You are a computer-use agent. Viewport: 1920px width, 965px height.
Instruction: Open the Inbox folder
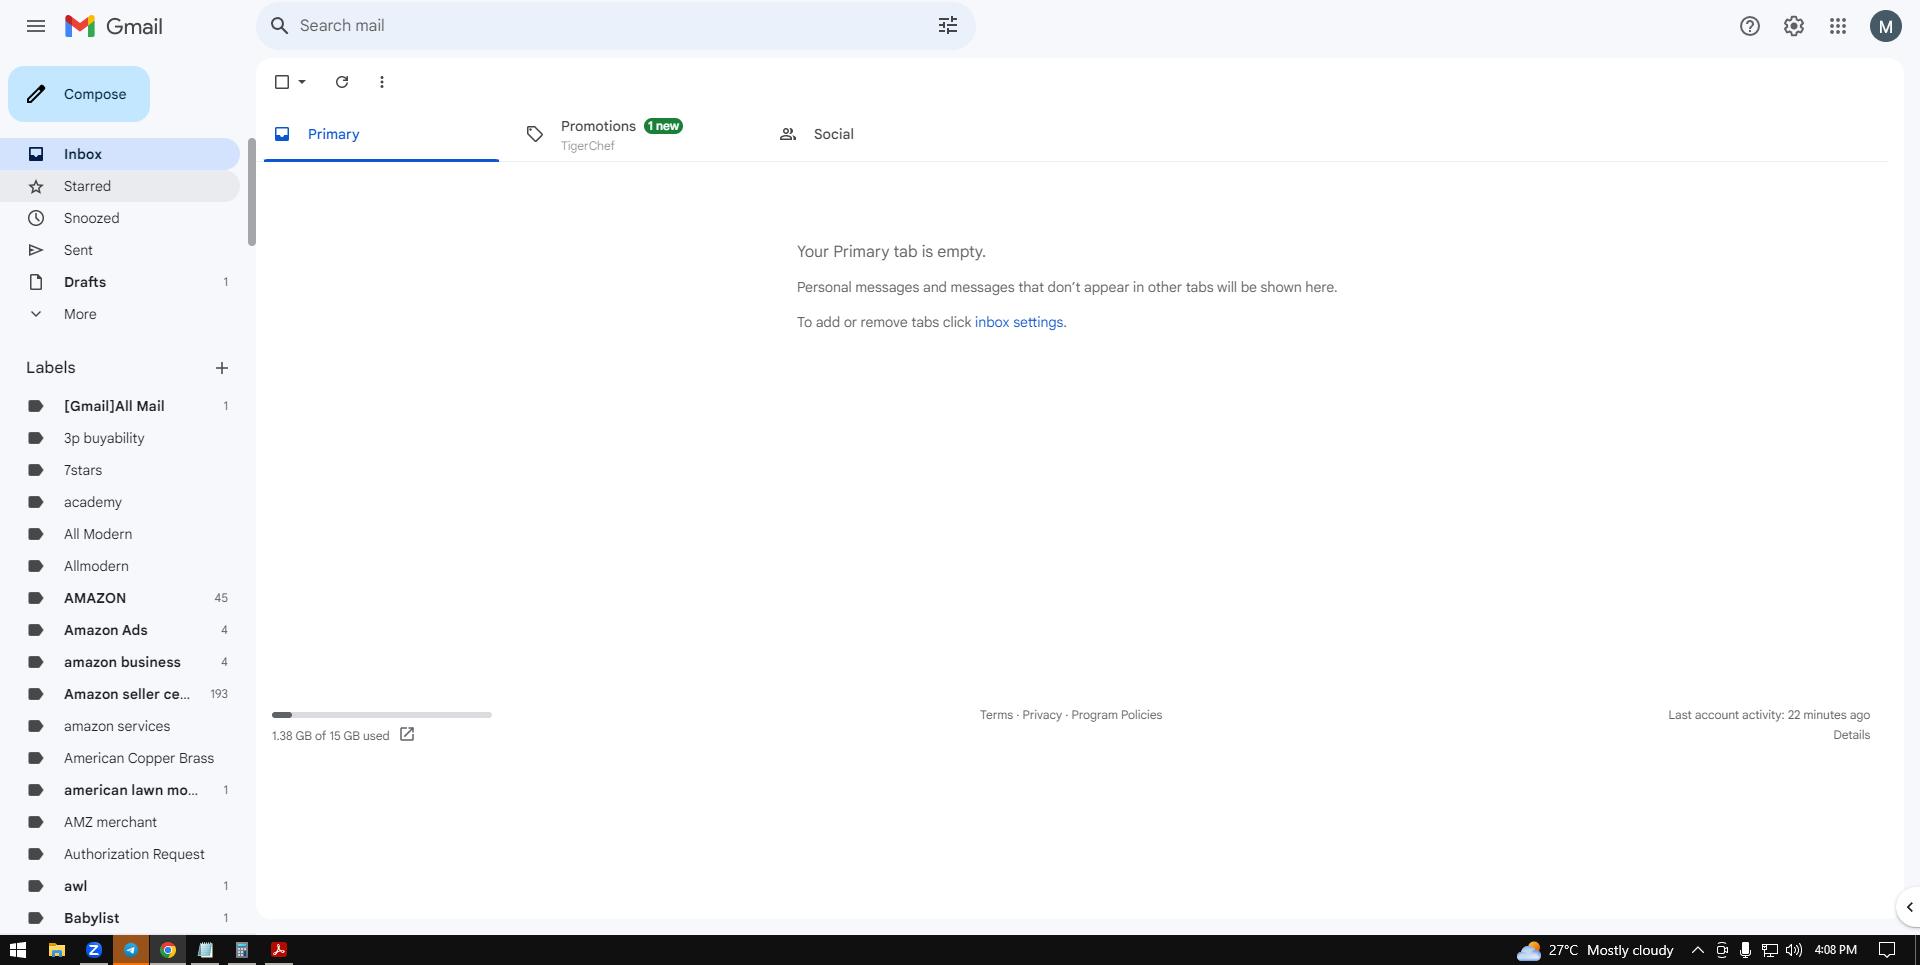click(x=120, y=154)
